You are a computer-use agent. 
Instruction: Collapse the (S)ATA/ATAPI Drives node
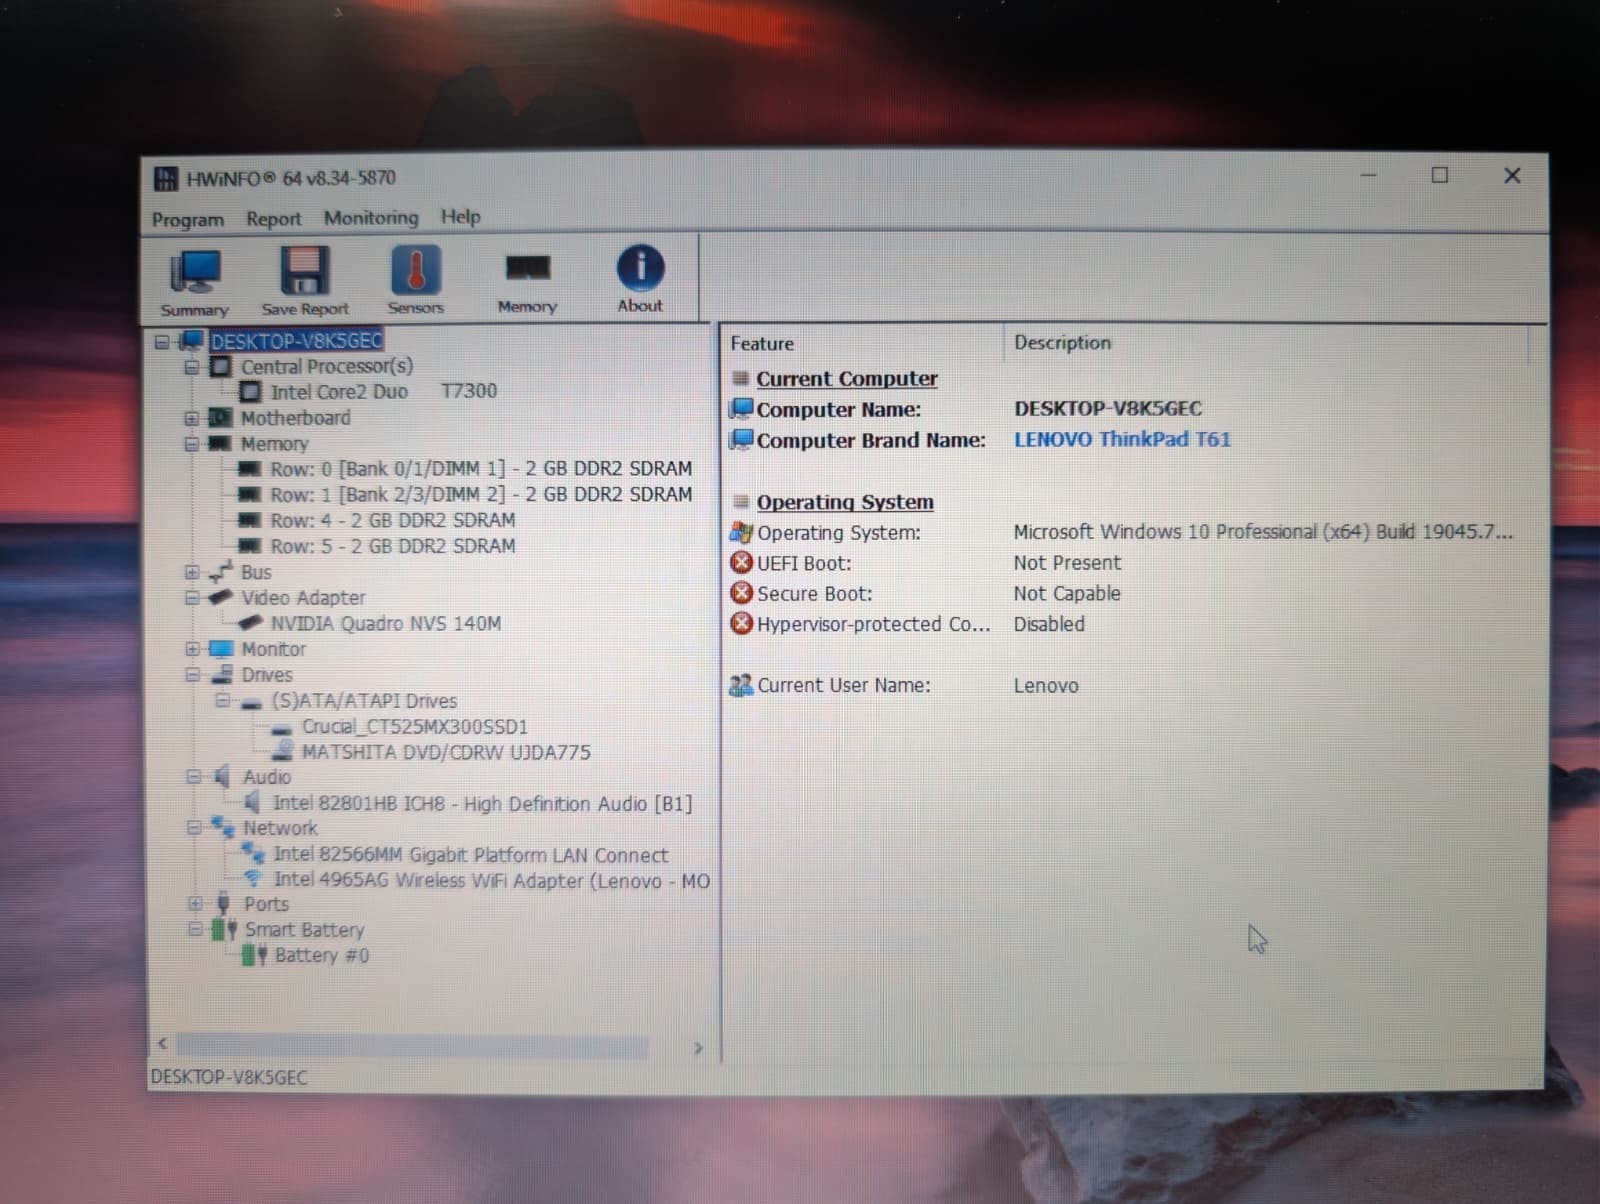[x=222, y=701]
